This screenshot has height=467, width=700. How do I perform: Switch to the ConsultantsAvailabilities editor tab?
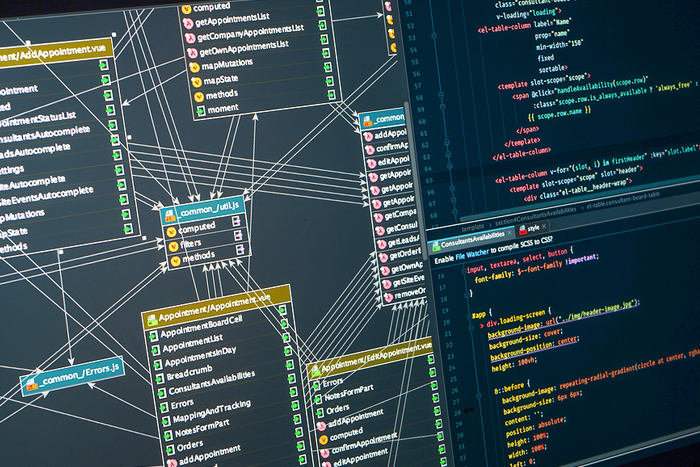[x=475, y=241]
